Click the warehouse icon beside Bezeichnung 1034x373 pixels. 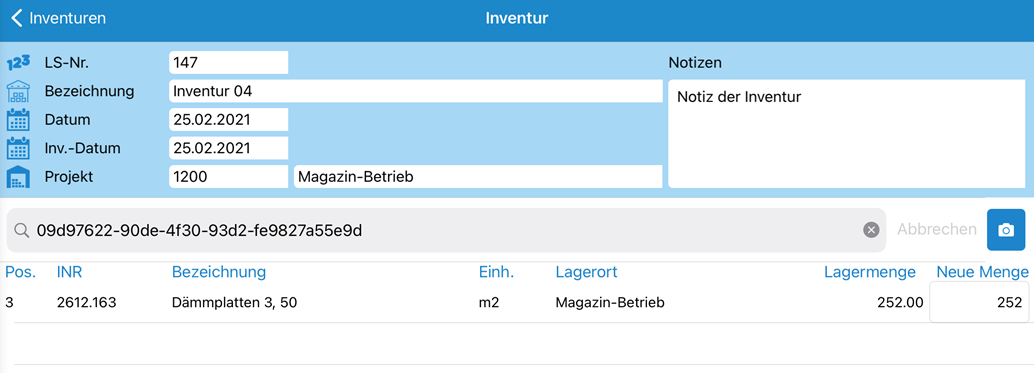click(18, 92)
